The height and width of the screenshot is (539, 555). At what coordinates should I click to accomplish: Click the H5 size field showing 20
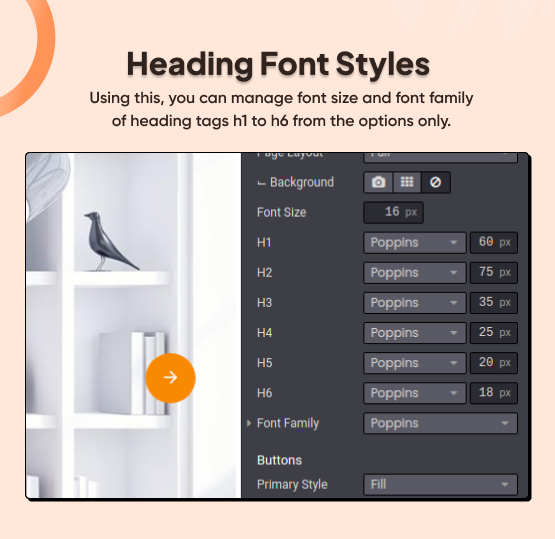tap(494, 363)
